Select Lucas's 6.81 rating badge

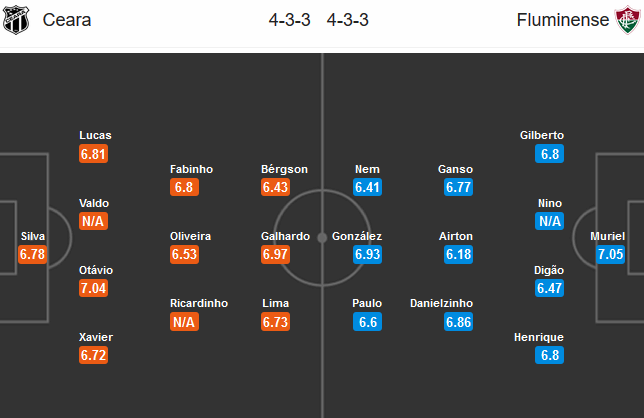point(94,154)
